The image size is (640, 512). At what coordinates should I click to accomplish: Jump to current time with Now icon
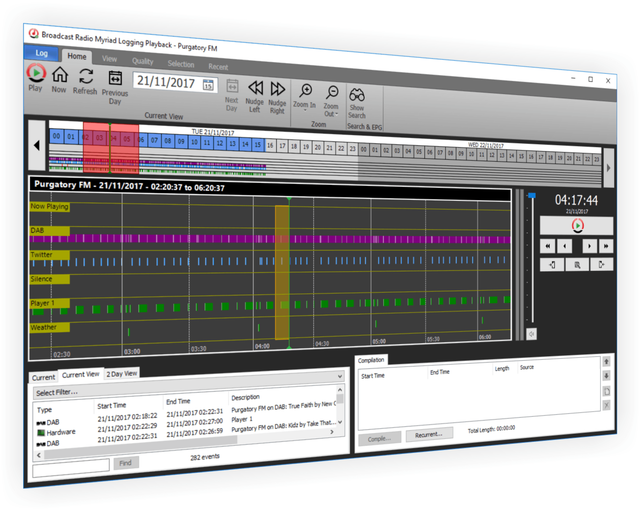coord(60,75)
